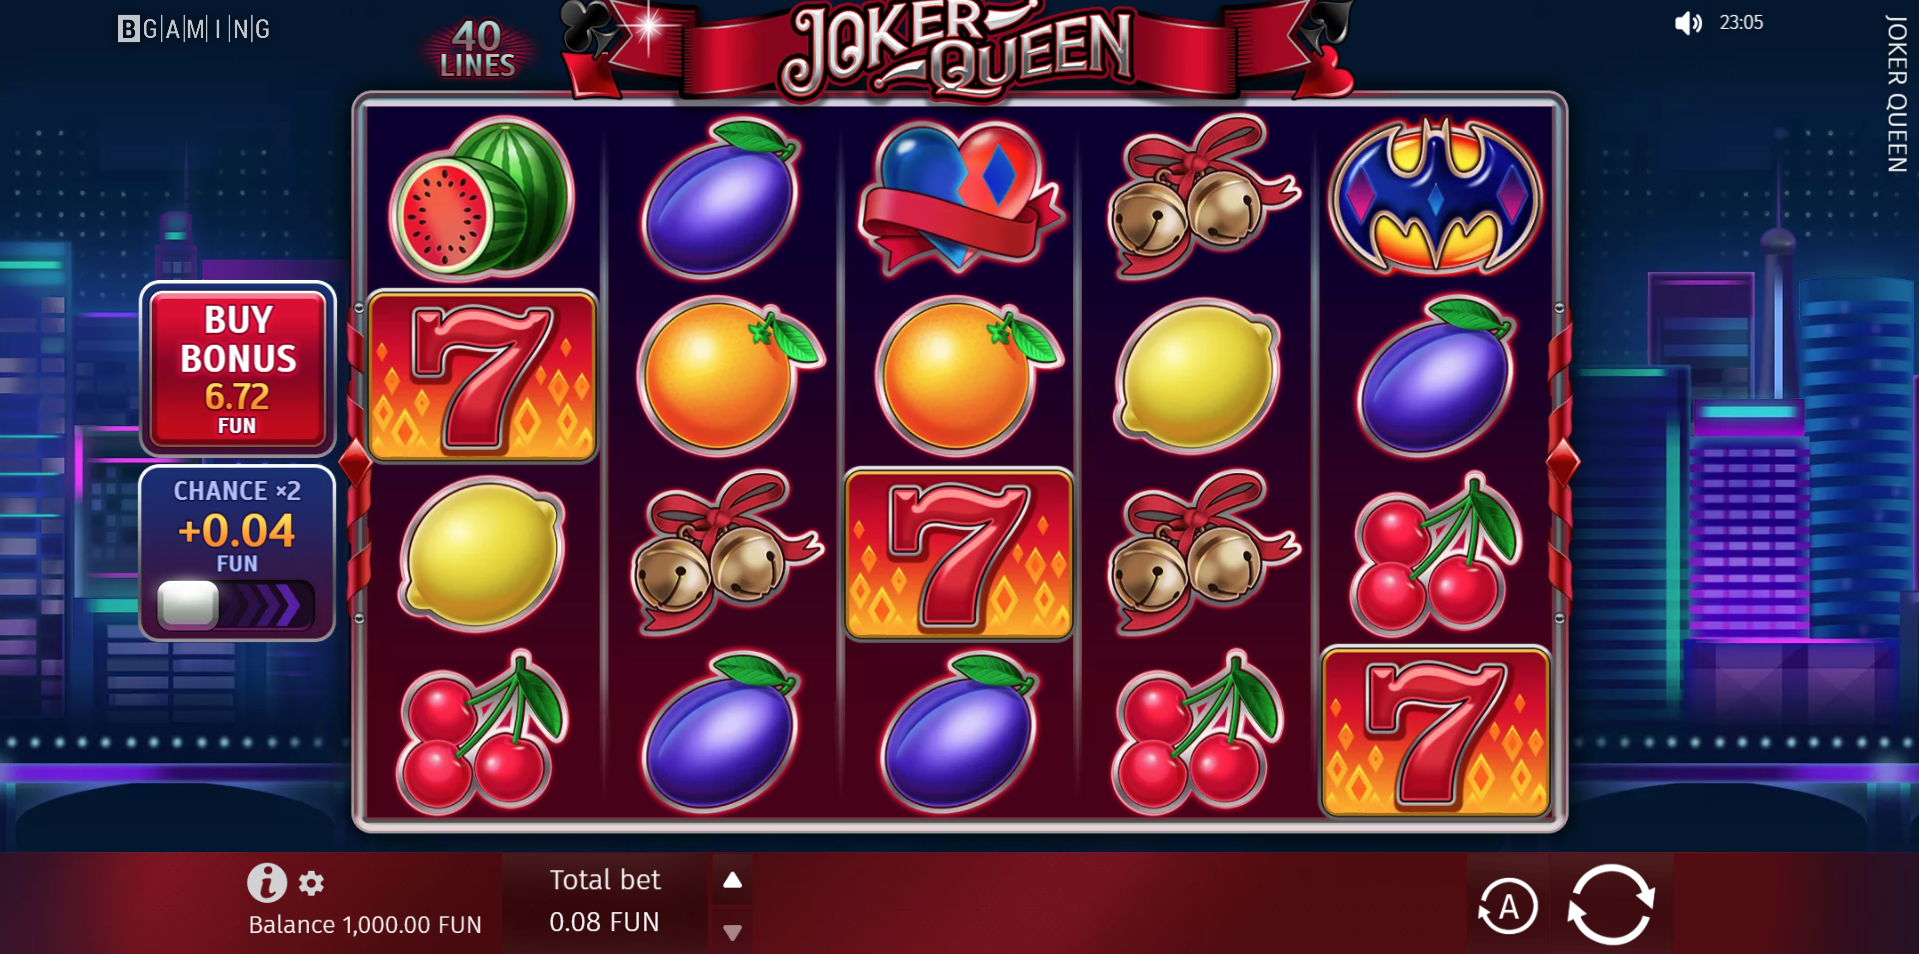The height and width of the screenshot is (954, 1919).
Task: Click the lemon symbol on fourth reel
Action: coord(1197,375)
